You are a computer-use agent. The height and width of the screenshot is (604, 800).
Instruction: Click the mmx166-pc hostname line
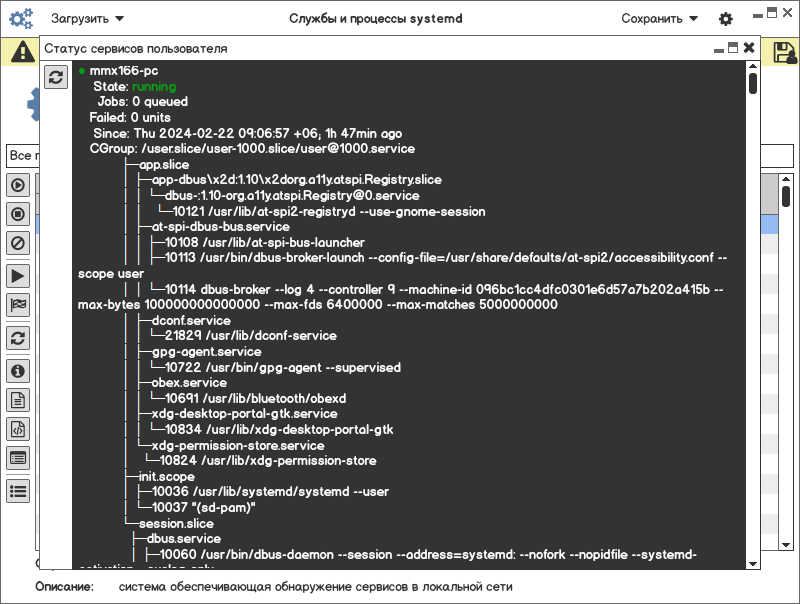click(123, 71)
